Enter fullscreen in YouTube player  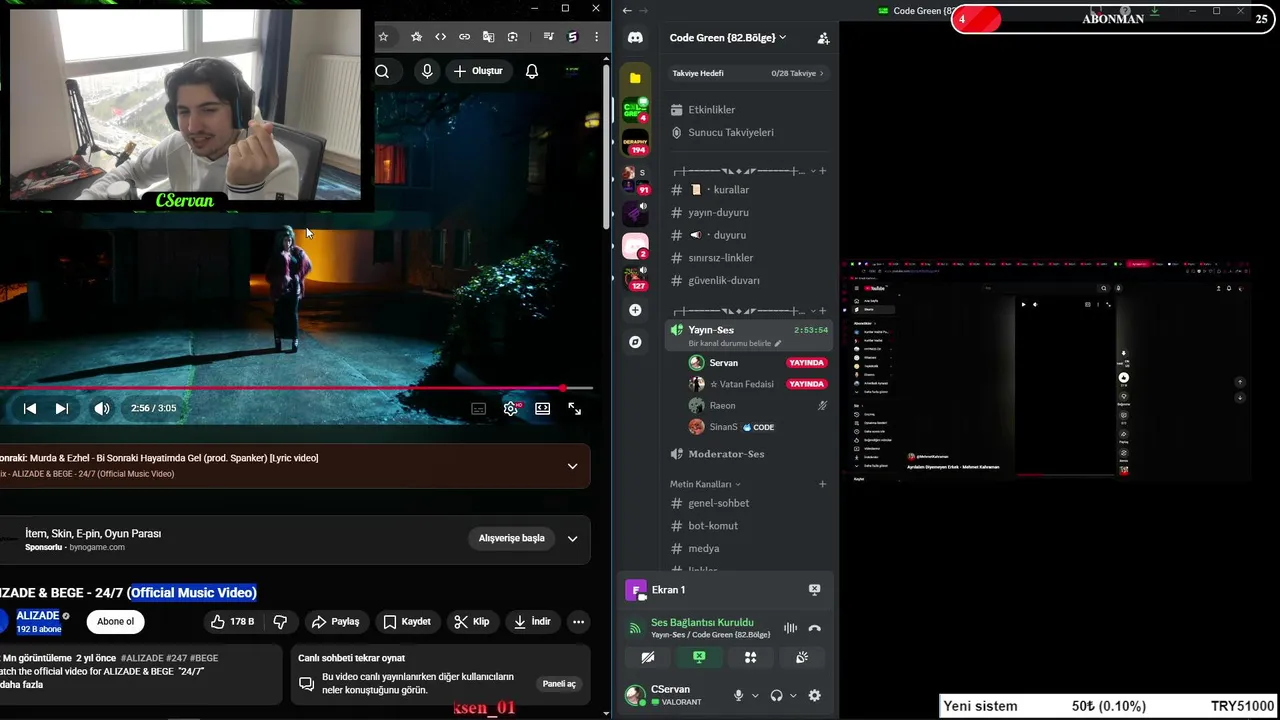(x=575, y=408)
